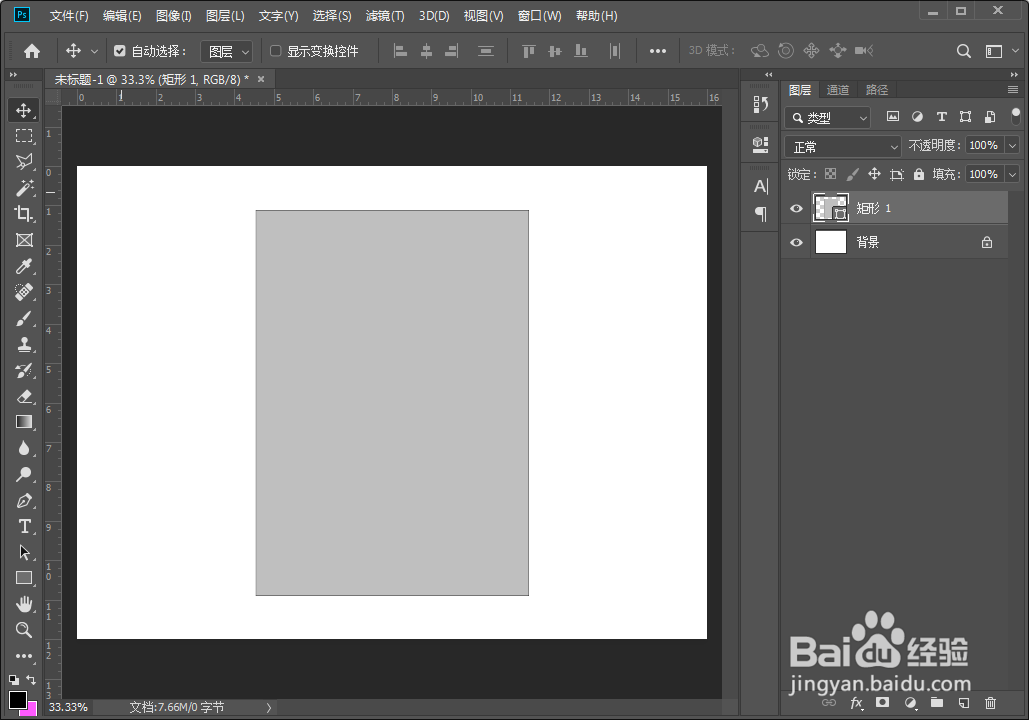Viewport: 1029px width, 720px height.
Task: Align horizontal centers in options bar
Action: pyautogui.click(x=426, y=51)
